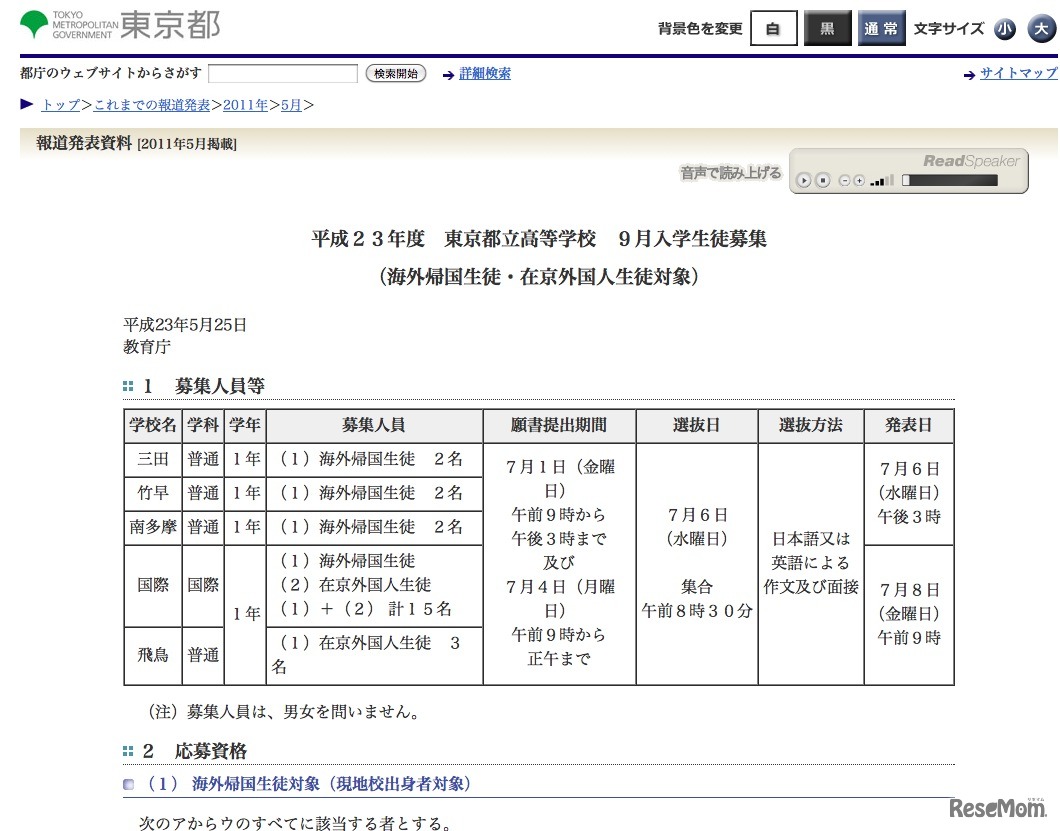Enlarge text using the 大 font size icon
Viewport: 1060px width, 831px height.
(x=1040, y=29)
